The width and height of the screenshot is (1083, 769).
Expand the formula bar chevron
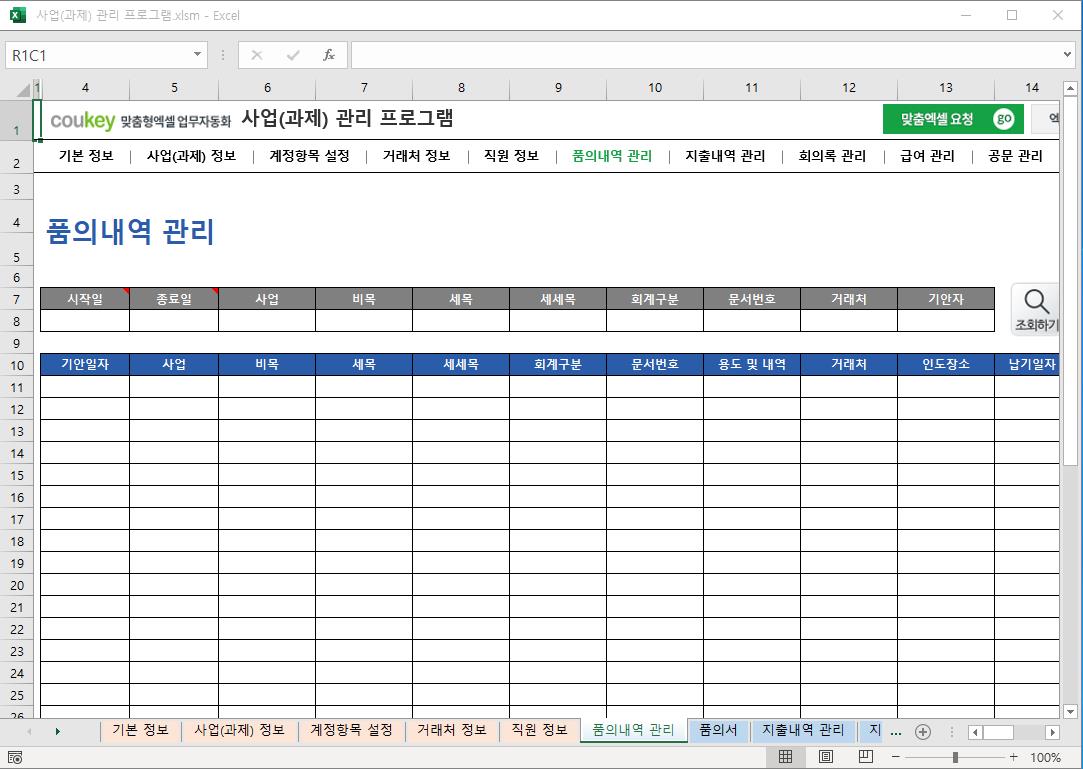pos(1068,55)
